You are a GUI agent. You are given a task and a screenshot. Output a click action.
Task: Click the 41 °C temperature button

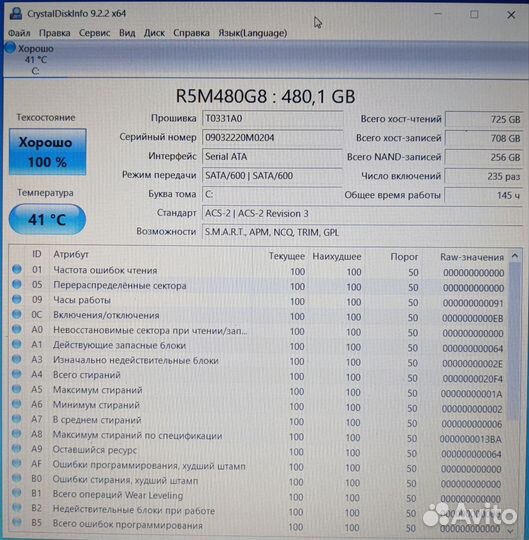point(47,219)
